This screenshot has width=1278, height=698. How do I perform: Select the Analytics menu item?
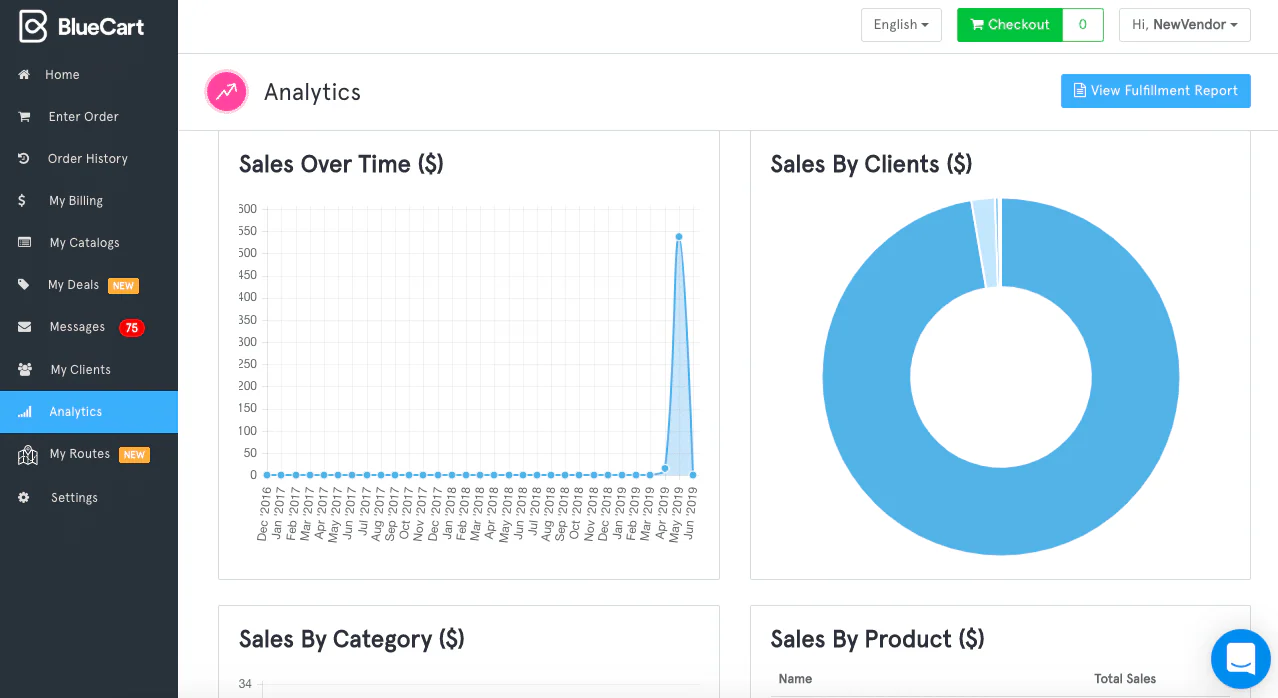[x=89, y=412]
